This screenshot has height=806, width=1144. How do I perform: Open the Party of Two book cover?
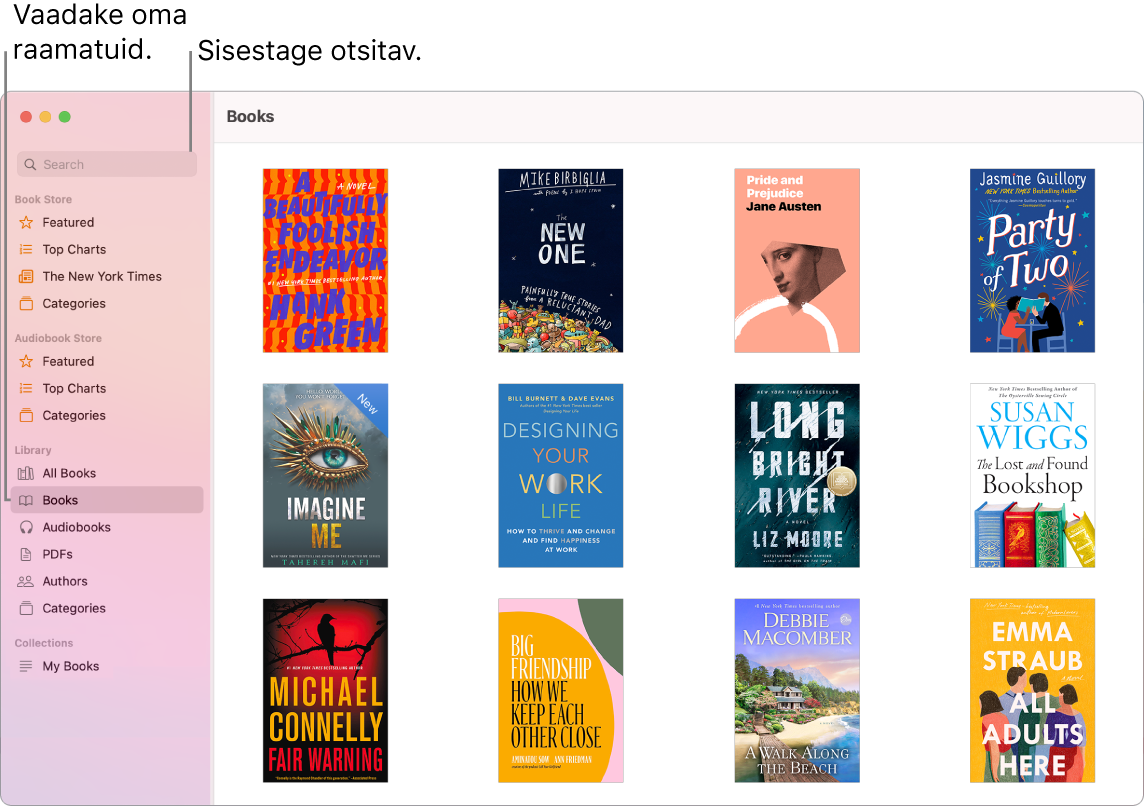click(1032, 260)
